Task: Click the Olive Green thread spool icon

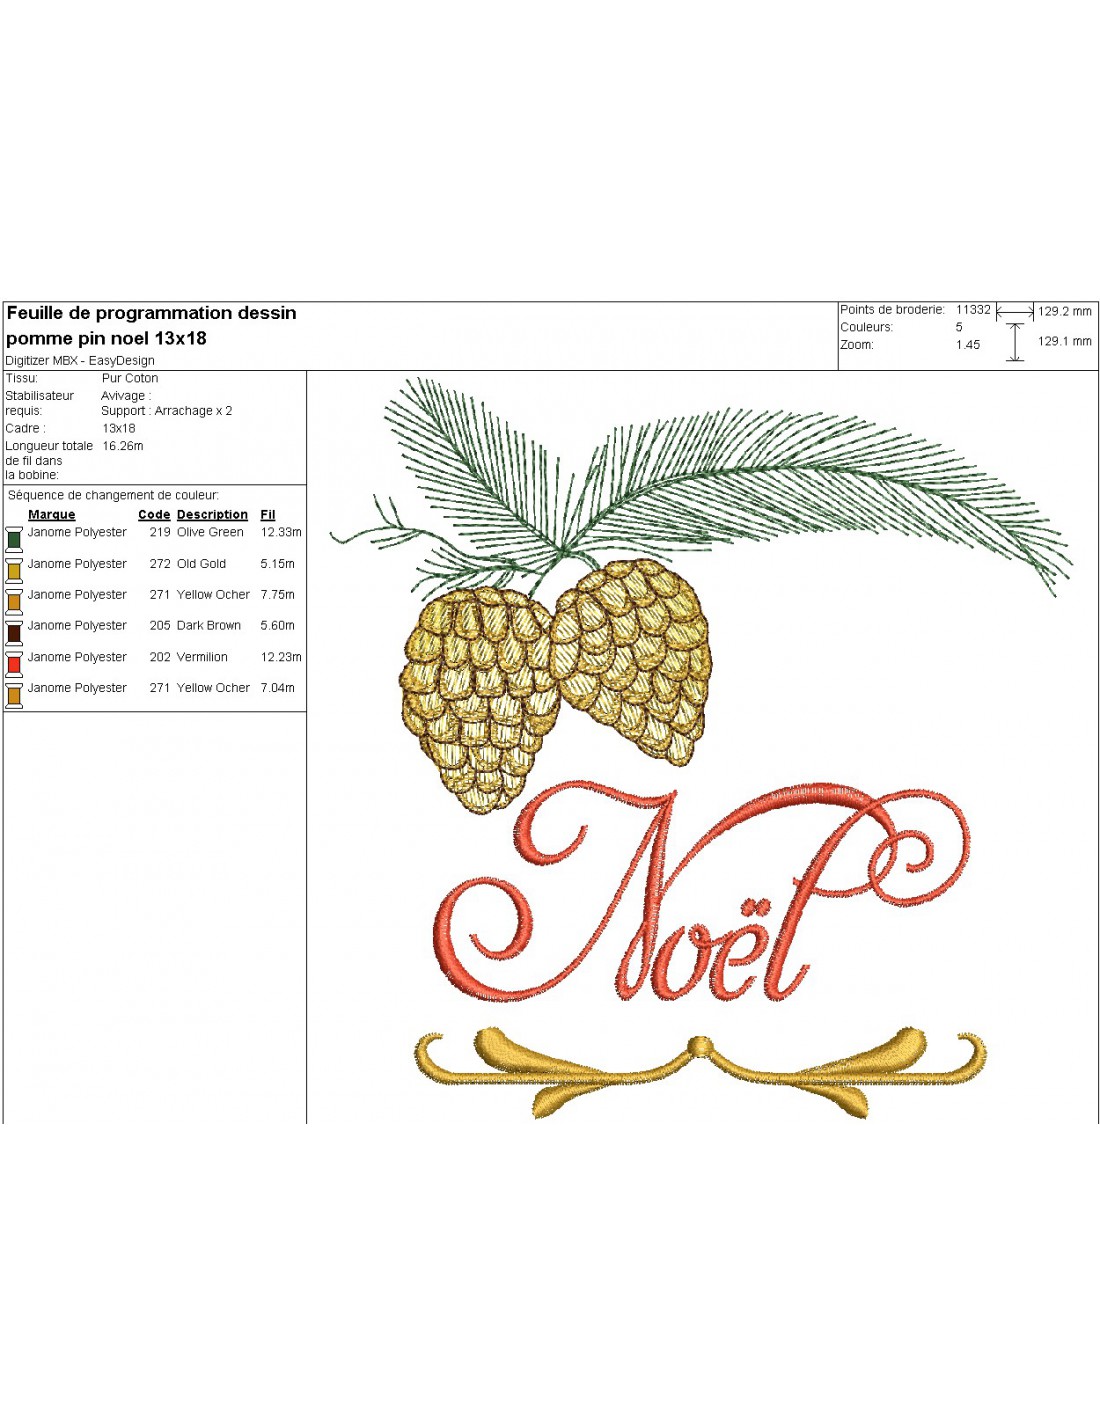Action: (x=14, y=538)
